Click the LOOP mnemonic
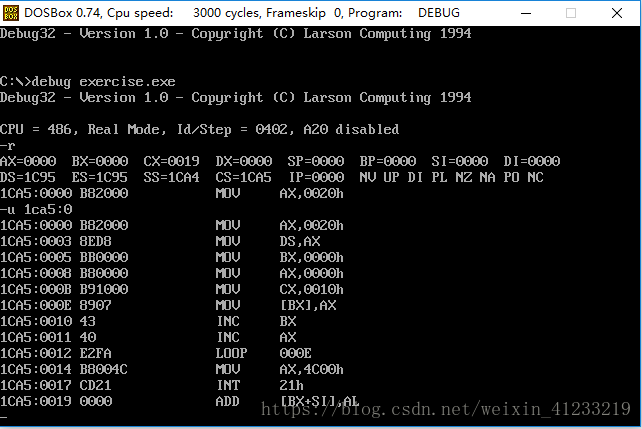 [x=232, y=353]
